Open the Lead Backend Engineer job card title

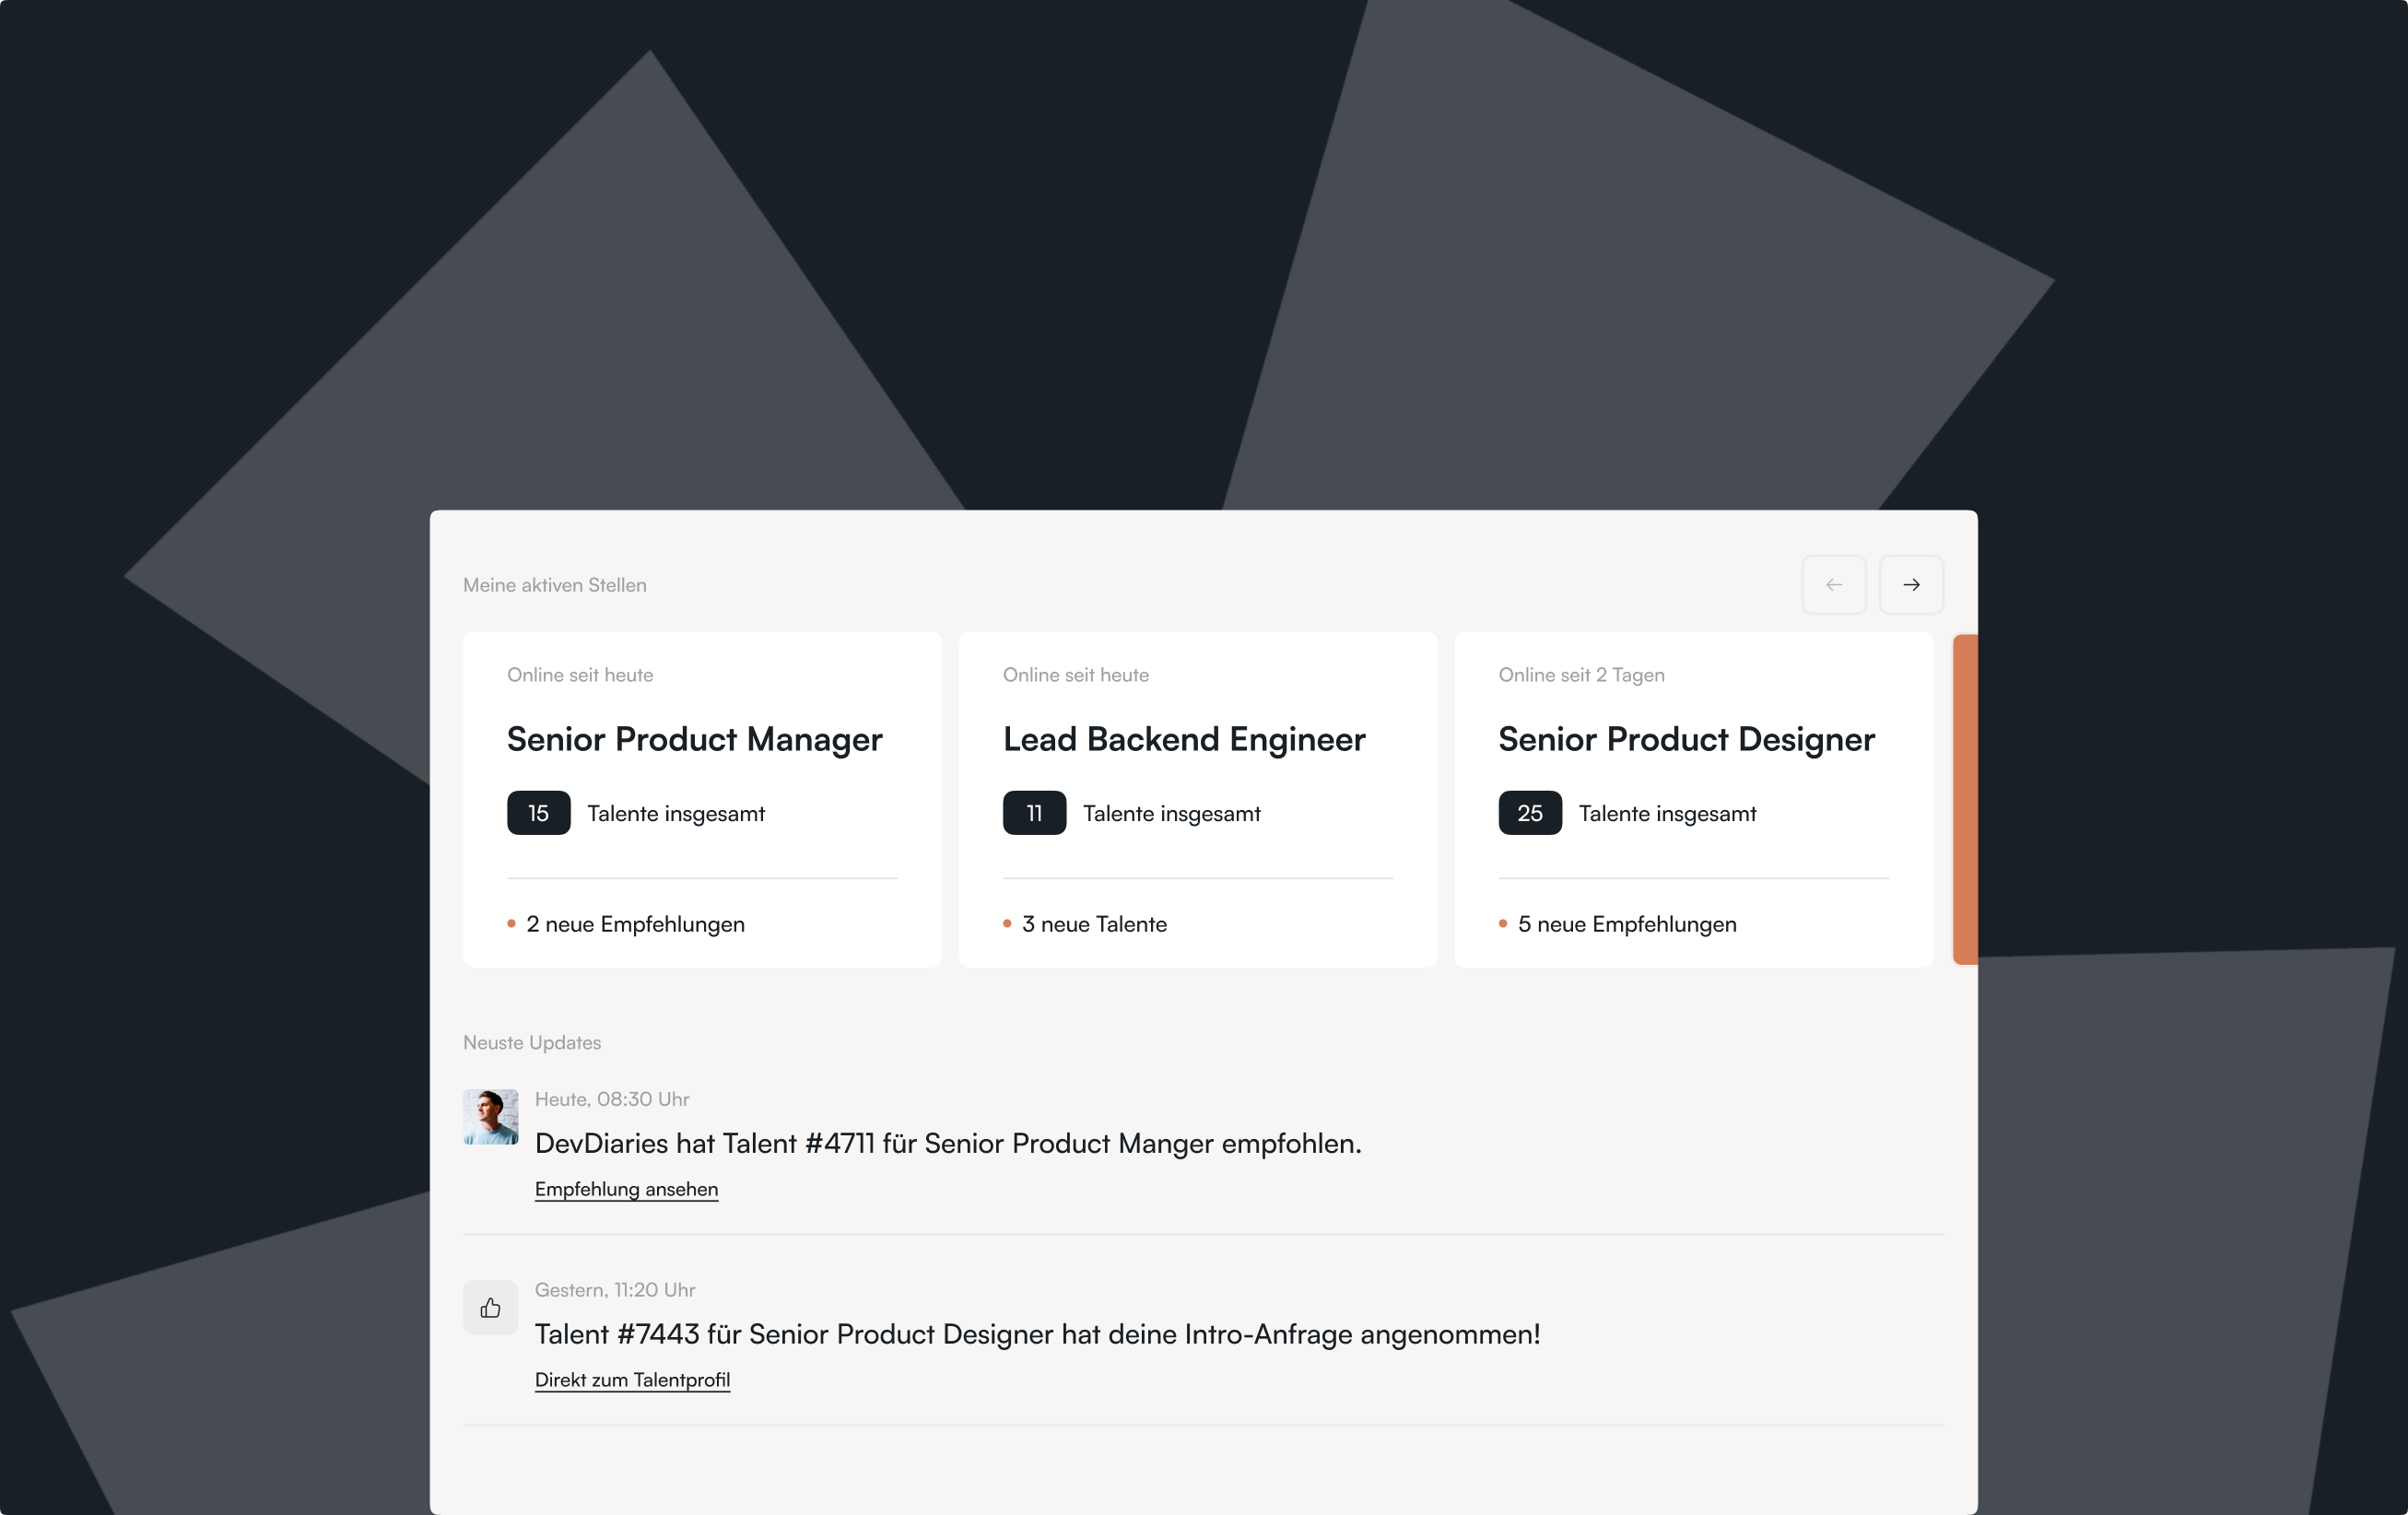pyautogui.click(x=1184, y=739)
